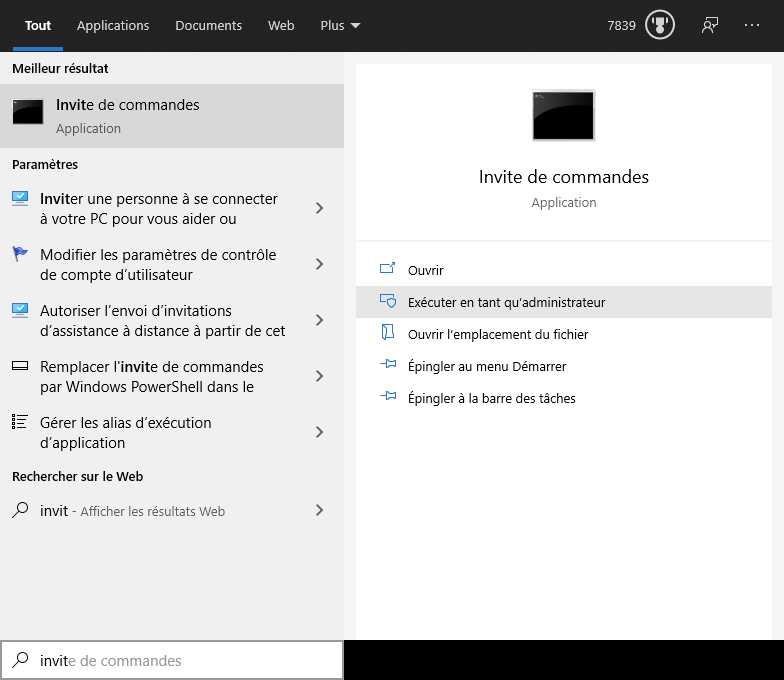The height and width of the screenshot is (680, 784).
Task: Expand arrow for Inviter une personne à se connecter
Action: [319, 208]
